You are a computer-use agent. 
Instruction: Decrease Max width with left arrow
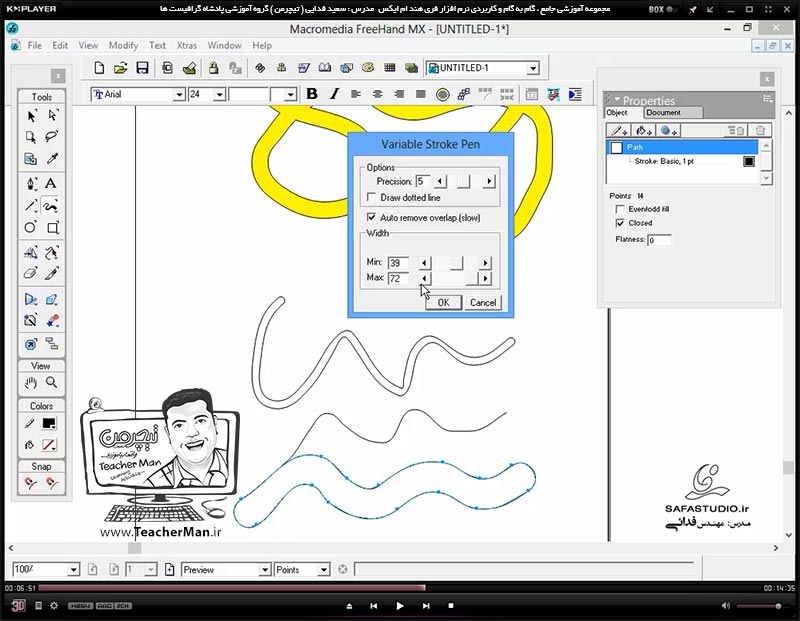tap(424, 278)
